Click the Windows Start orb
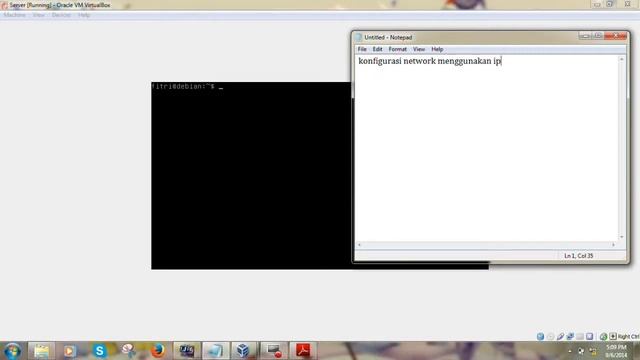 pyautogui.click(x=12, y=351)
